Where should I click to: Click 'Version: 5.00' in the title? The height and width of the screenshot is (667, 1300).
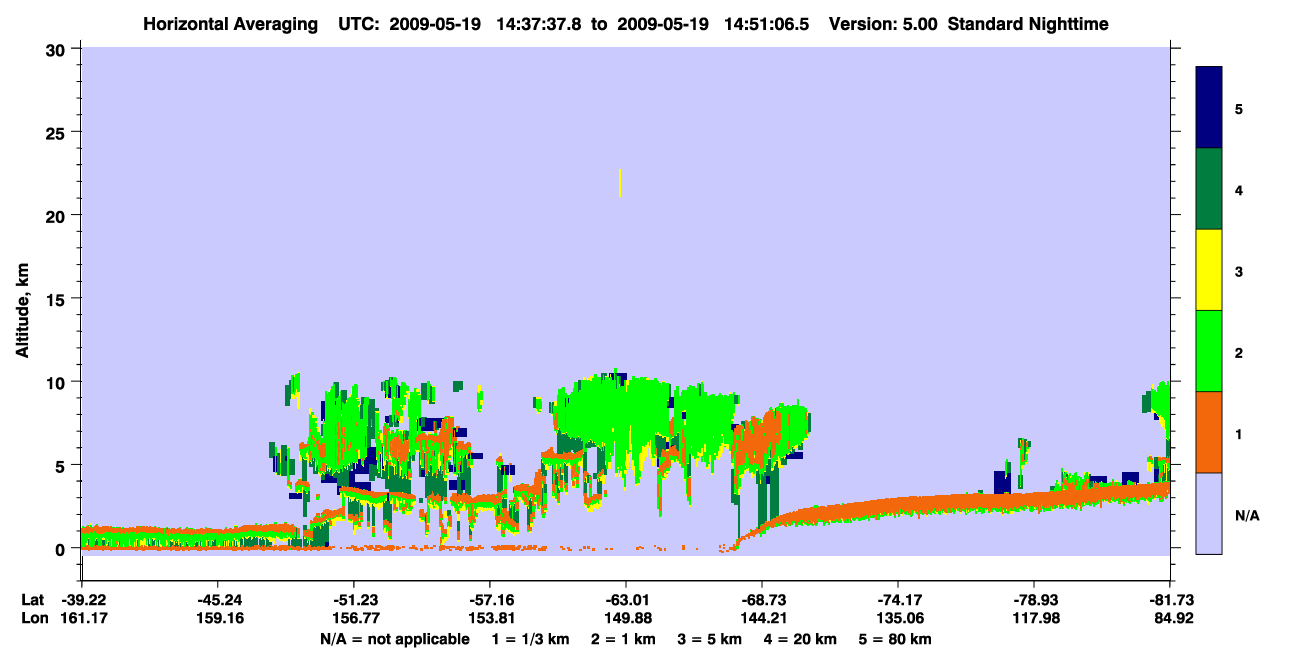coord(883,23)
